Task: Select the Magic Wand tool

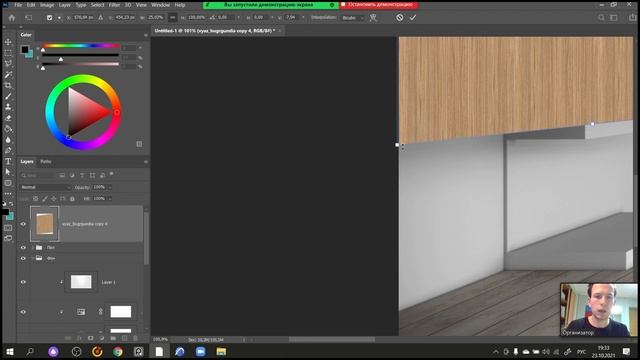Action: coord(8,74)
